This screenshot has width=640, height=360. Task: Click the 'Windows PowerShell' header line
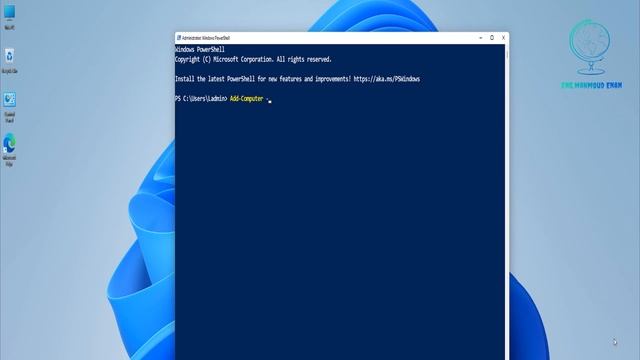point(200,49)
